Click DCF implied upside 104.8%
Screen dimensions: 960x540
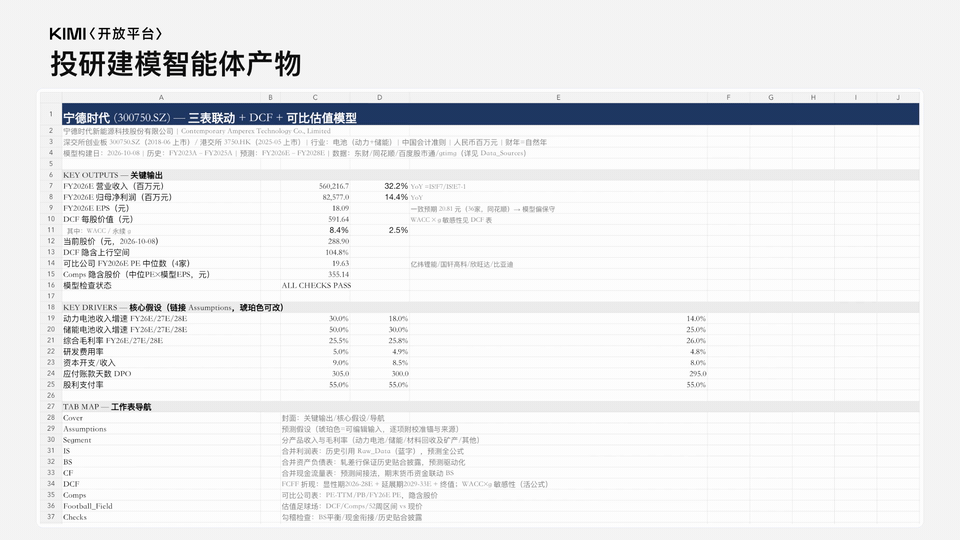click(337, 252)
